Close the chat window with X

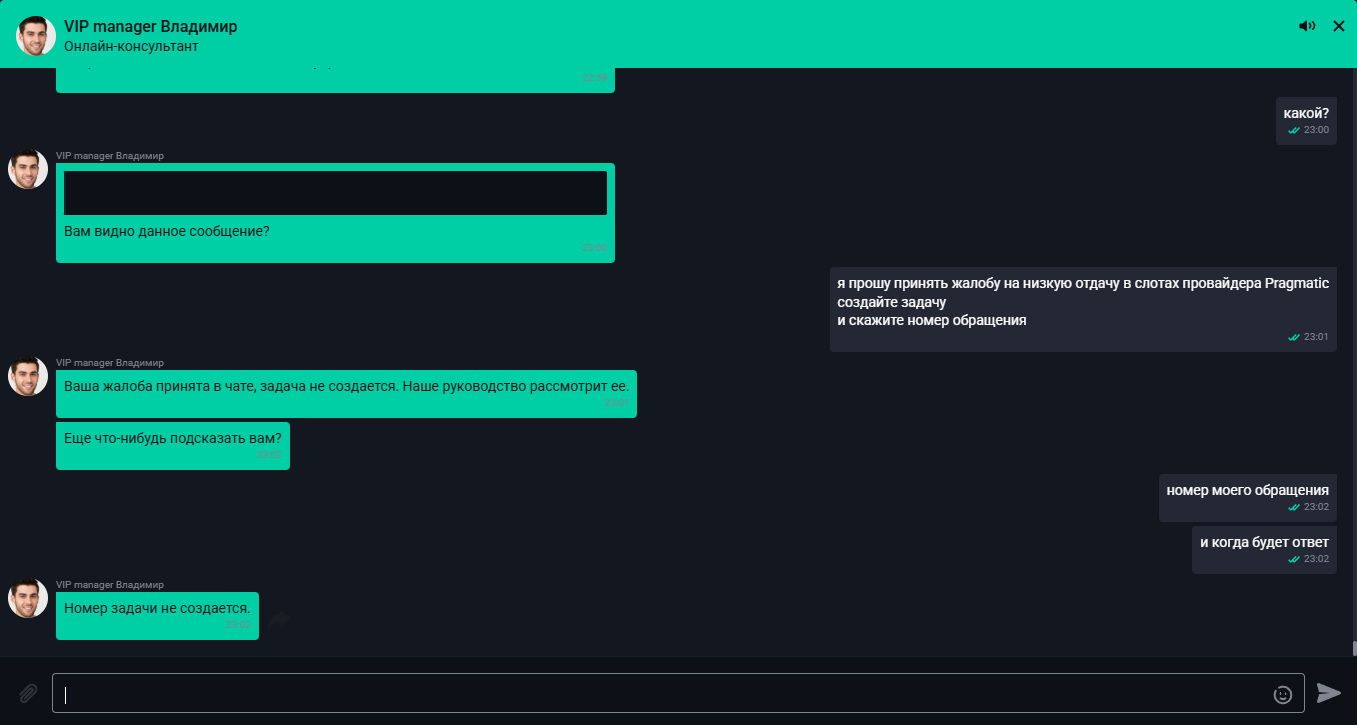1339,27
